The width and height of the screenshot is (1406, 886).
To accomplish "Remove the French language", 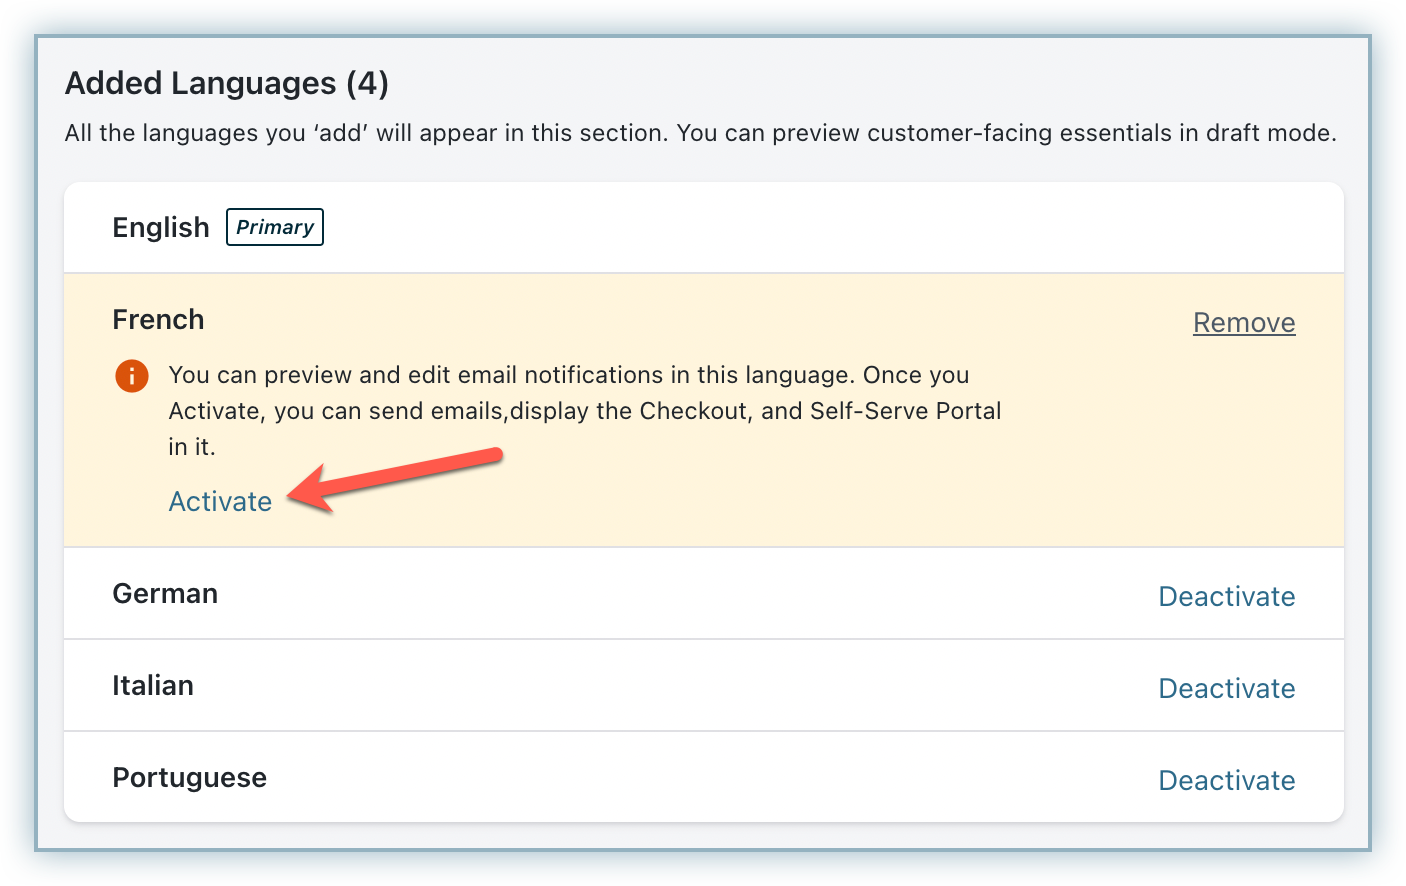I will point(1244,322).
